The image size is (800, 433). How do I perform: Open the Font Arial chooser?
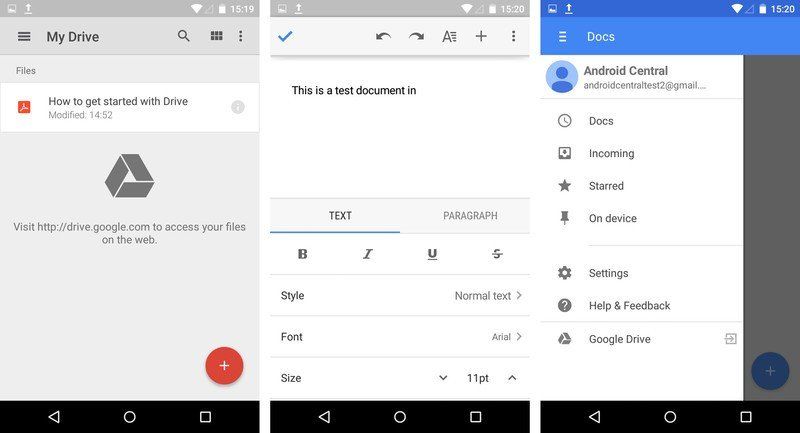click(x=400, y=337)
